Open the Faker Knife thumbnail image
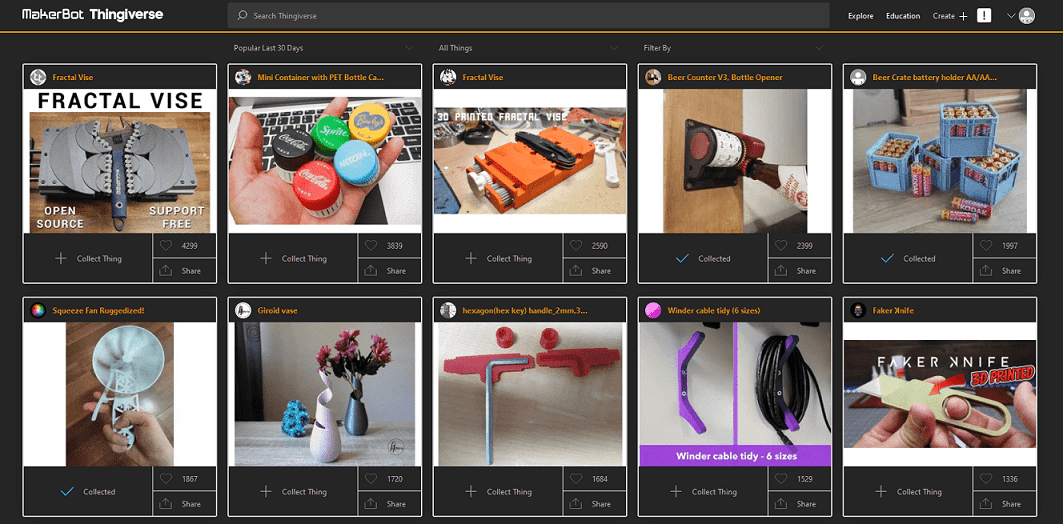Screen dimensions: 1063x524 [x=940, y=394]
